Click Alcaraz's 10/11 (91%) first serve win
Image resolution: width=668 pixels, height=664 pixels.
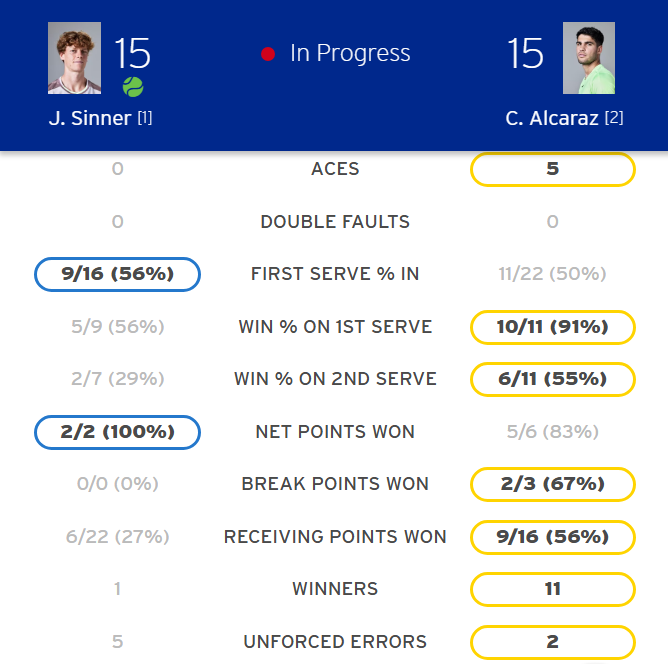pos(552,327)
